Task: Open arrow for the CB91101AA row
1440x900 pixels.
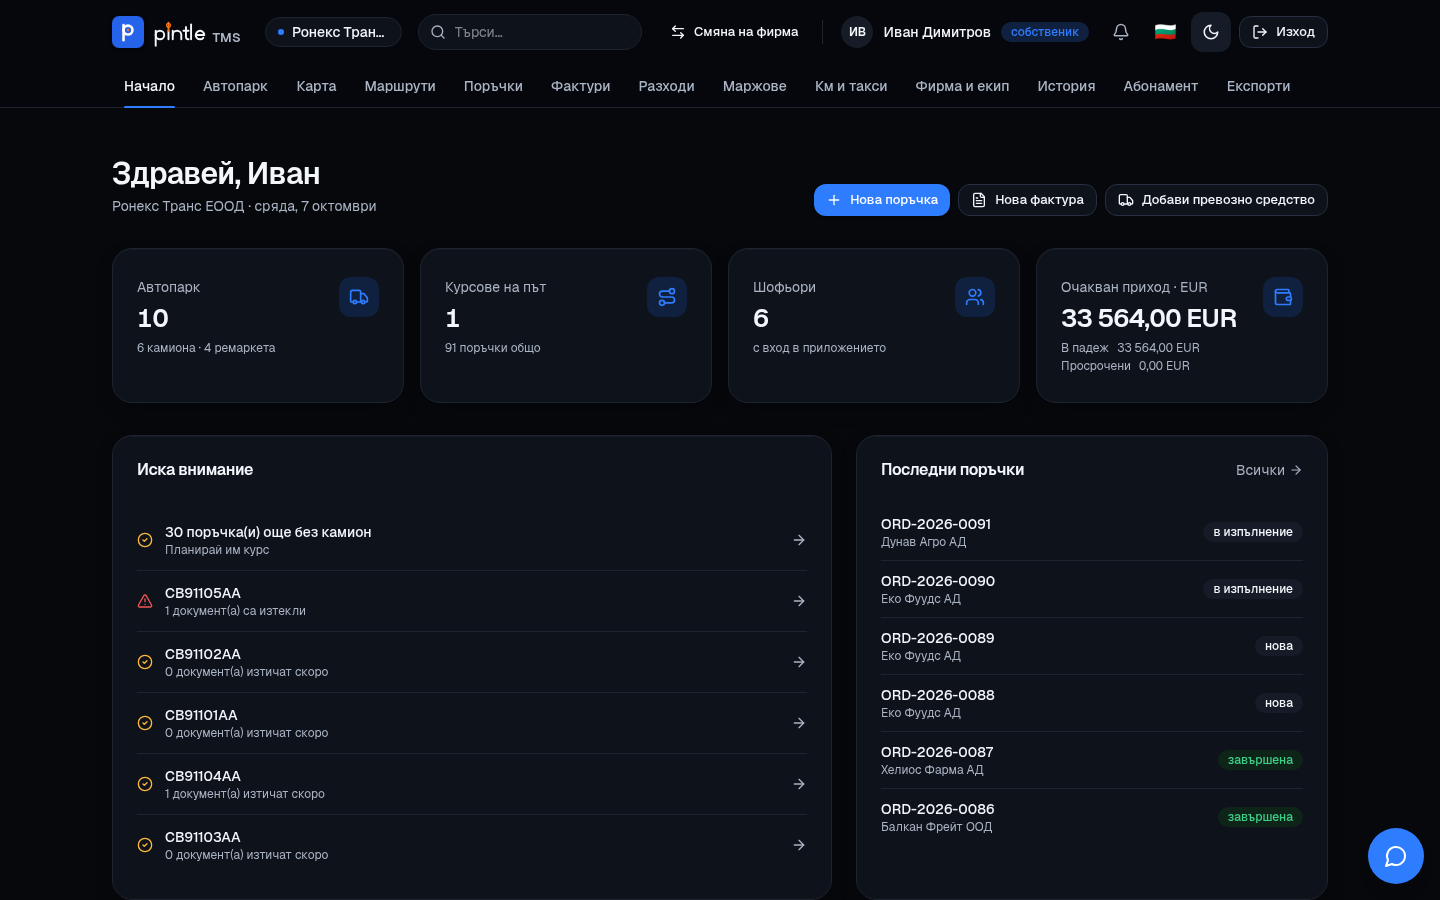Action: click(x=799, y=723)
